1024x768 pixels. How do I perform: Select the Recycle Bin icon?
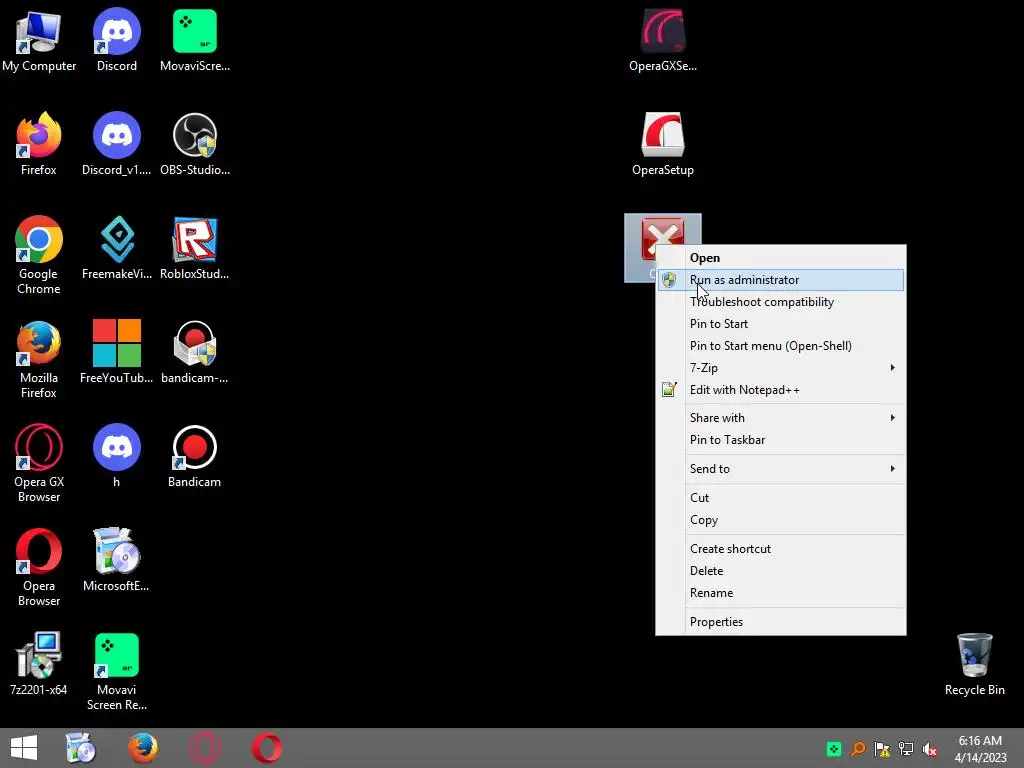[x=974, y=664]
